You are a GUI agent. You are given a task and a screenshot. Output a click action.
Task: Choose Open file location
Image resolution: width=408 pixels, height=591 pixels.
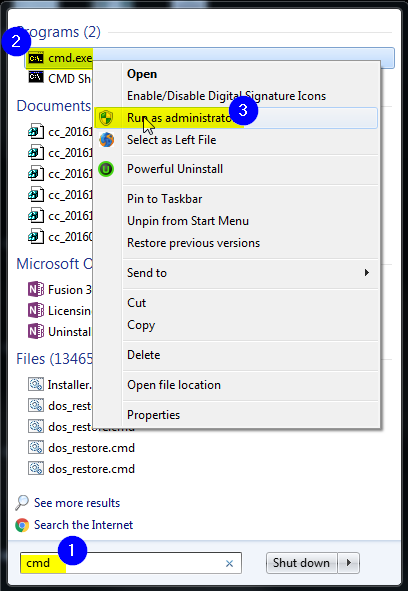[x=174, y=385]
